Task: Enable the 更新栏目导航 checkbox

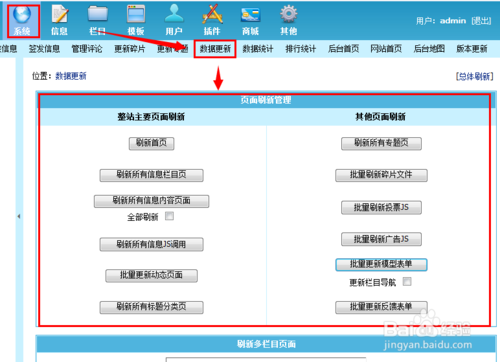Action: click(x=407, y=281)
